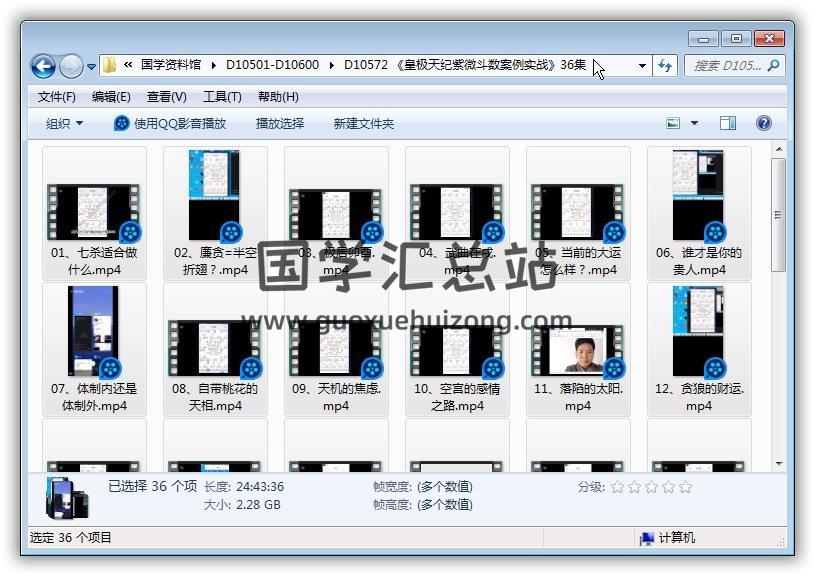Set rating by clicking the third star
Screen dimensions: 815x576
[x=651, y=487]
